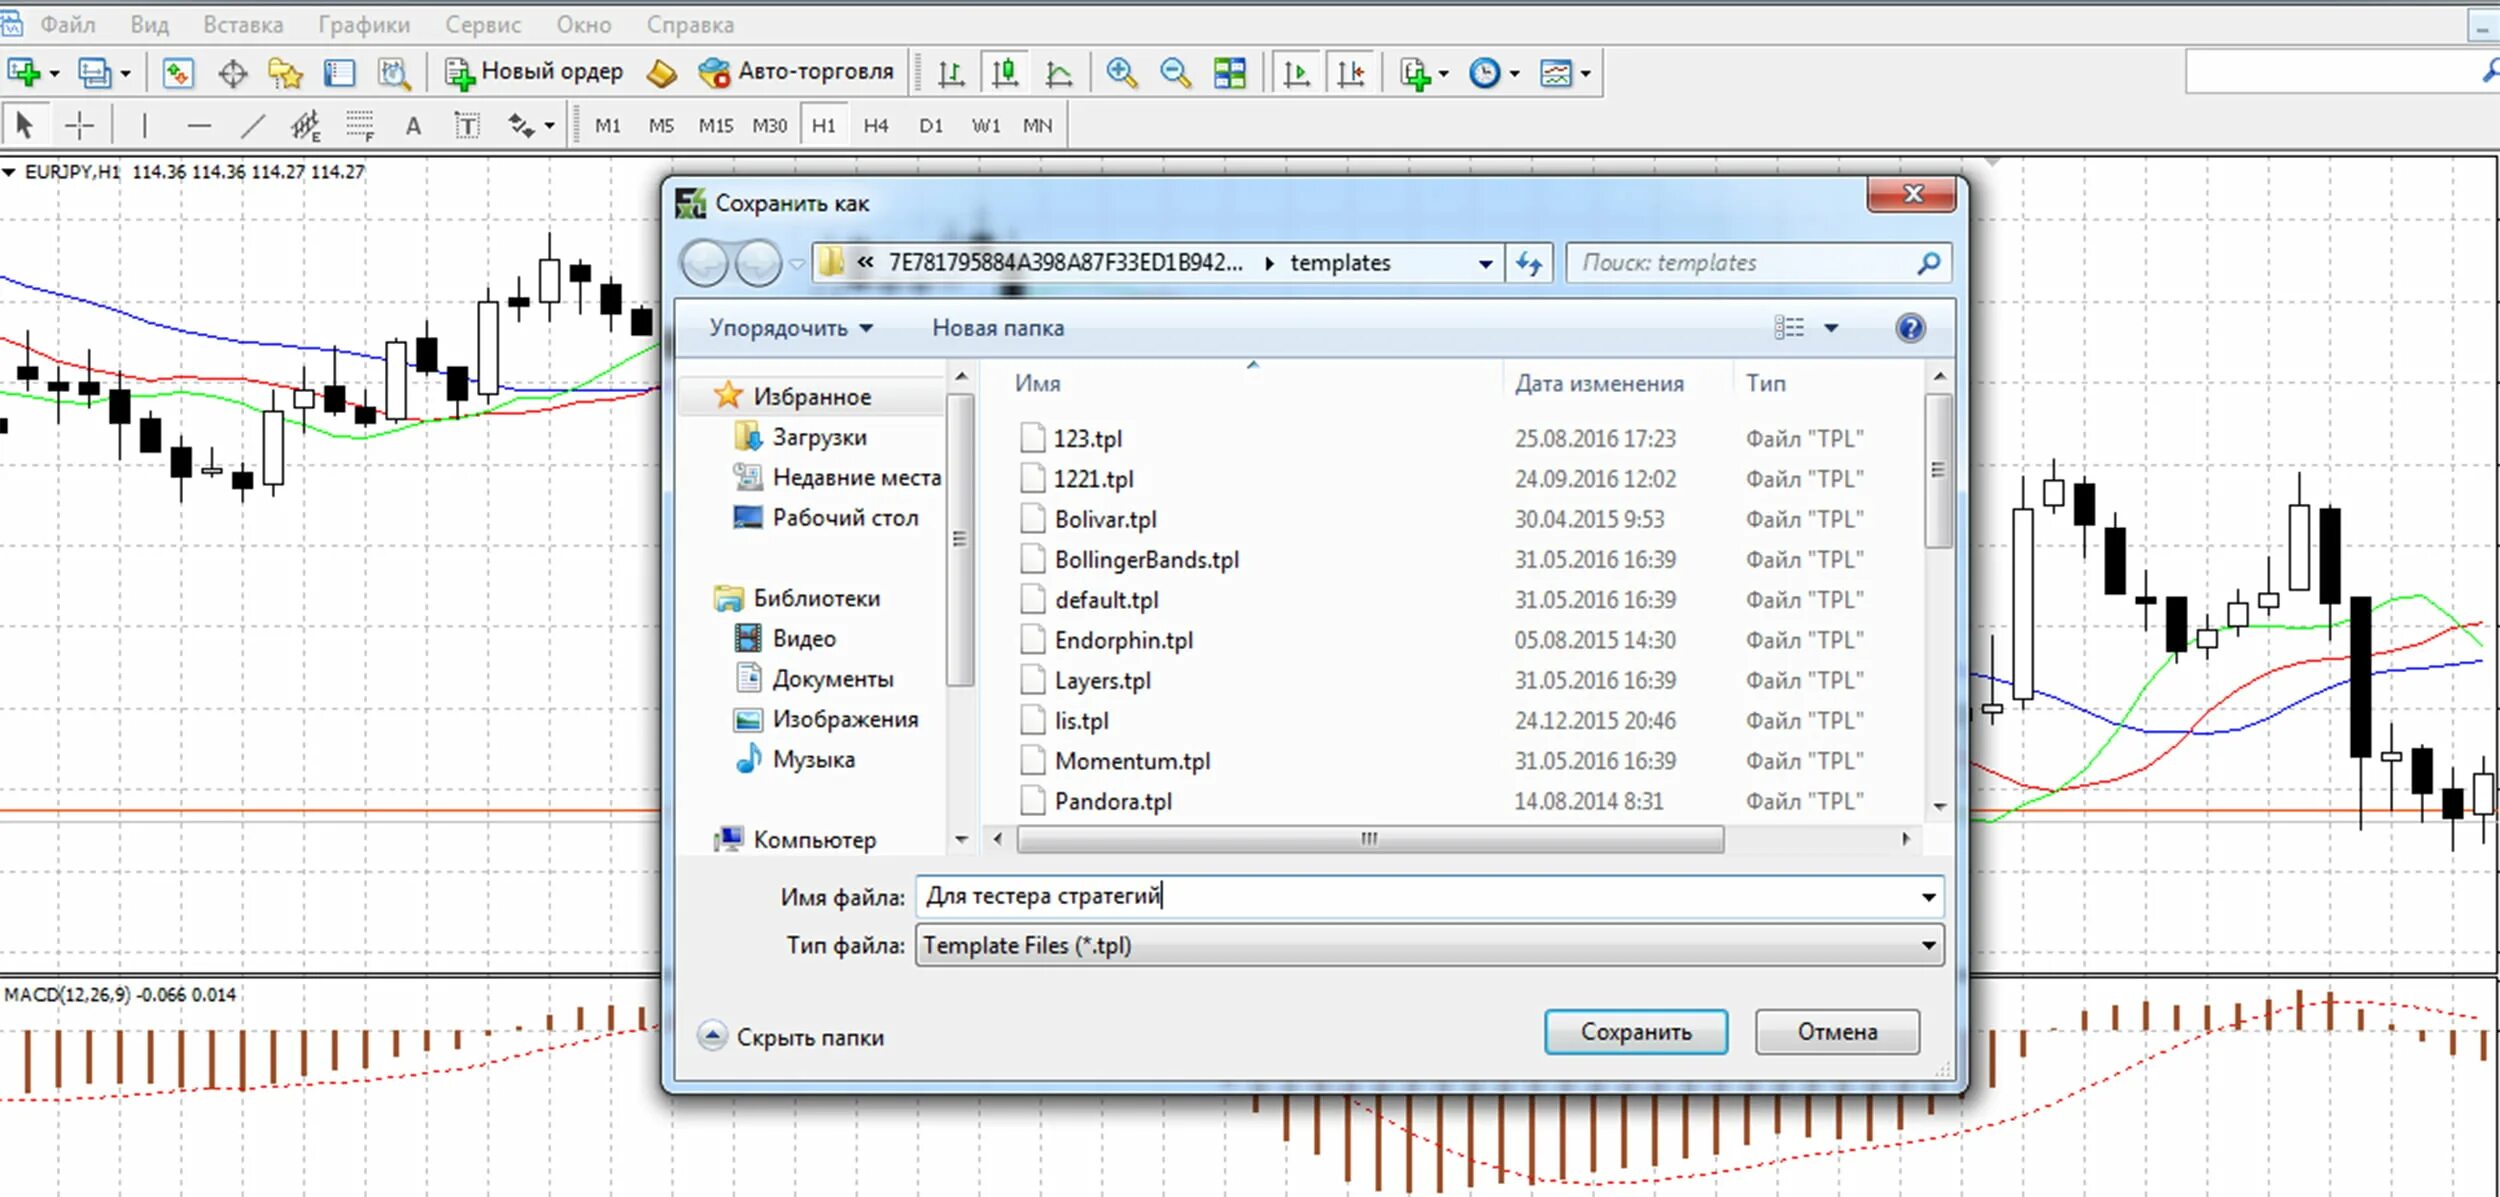Select the text label tool
Image resolution: width=2500 pixels, height=1197 pixels.
466,126
